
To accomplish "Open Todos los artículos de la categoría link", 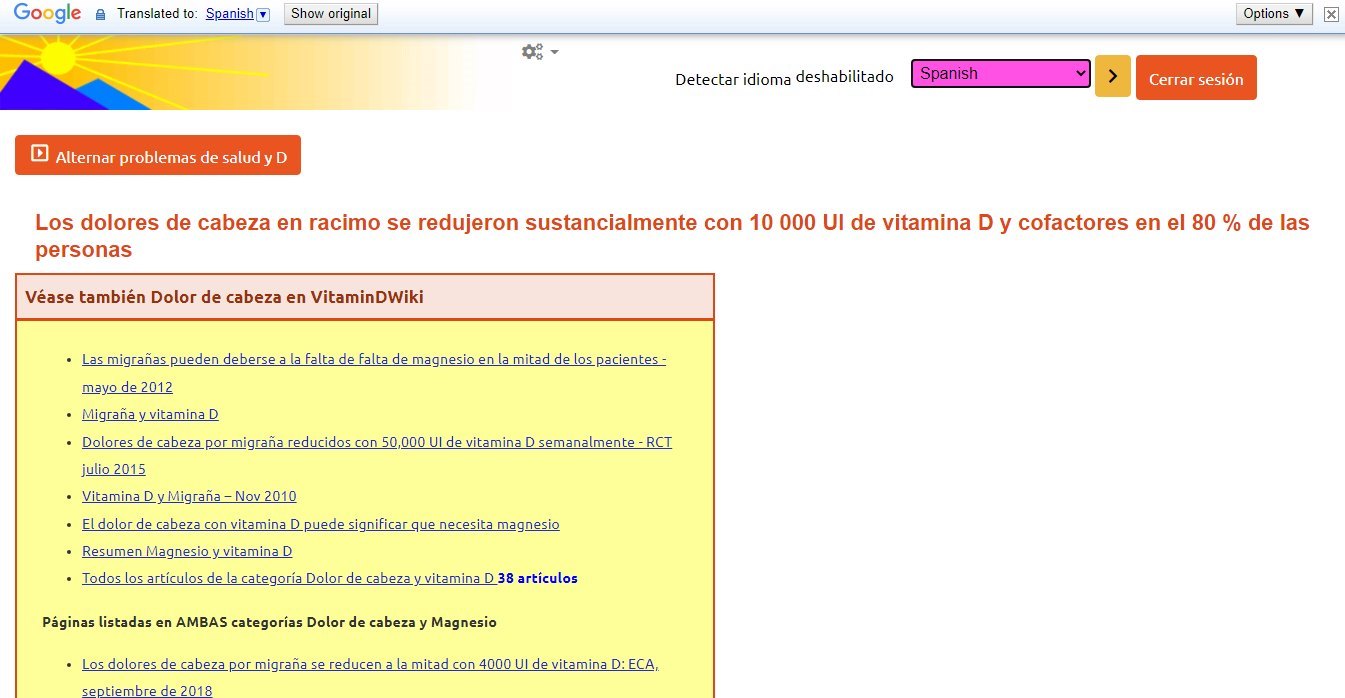I will (x=288, y=578).
